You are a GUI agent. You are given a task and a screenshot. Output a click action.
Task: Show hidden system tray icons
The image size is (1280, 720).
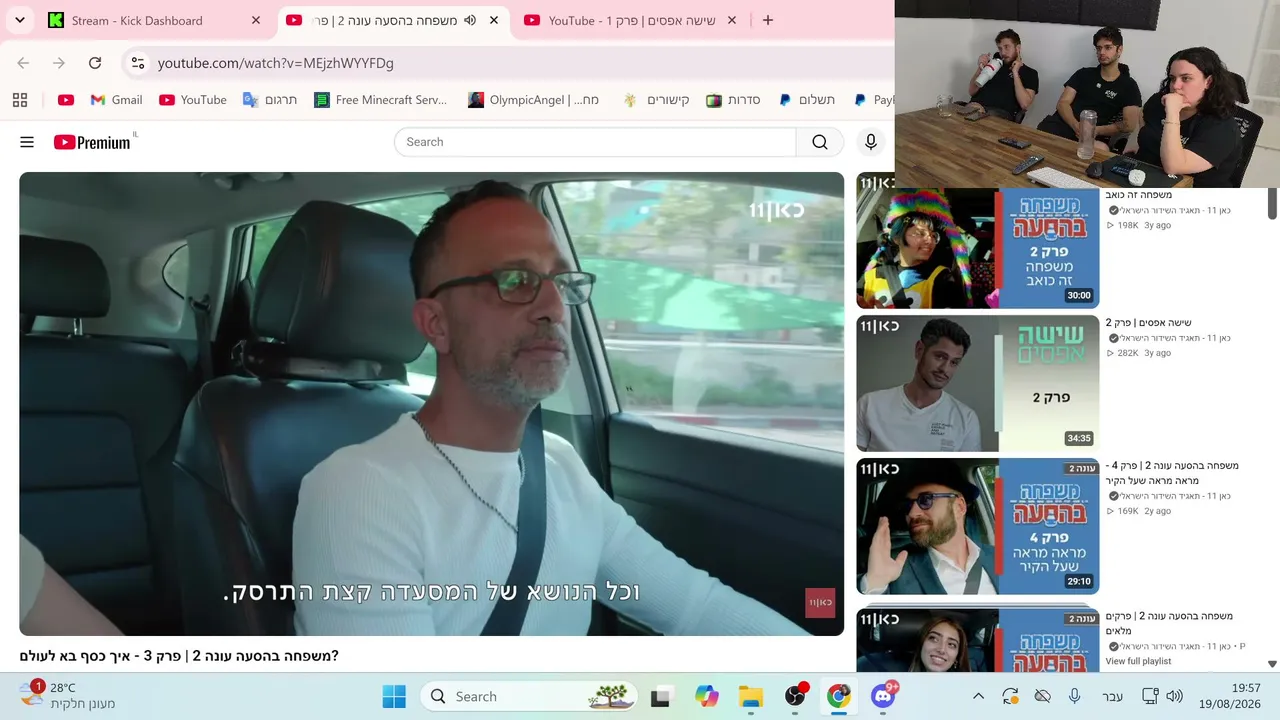click(x=979, y=697)
